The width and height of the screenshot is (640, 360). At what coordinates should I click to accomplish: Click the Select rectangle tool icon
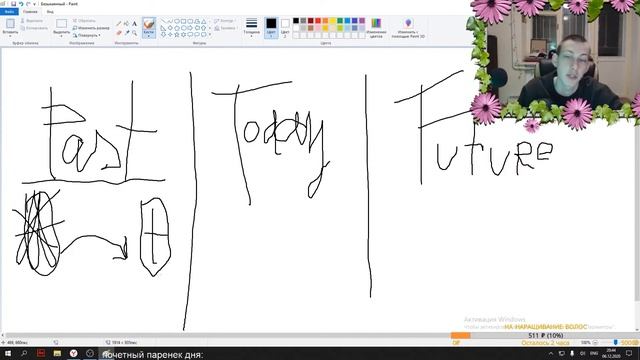pyautogui.click(x=62, y=24)
